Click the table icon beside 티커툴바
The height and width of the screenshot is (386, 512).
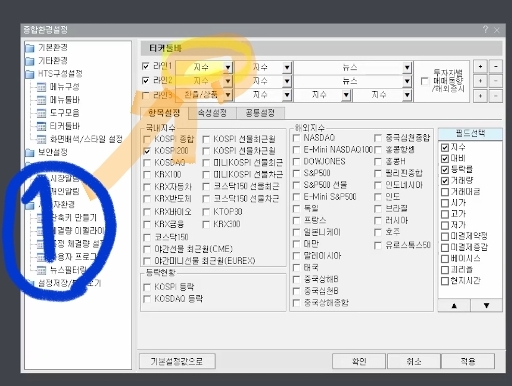coord(41,126)
